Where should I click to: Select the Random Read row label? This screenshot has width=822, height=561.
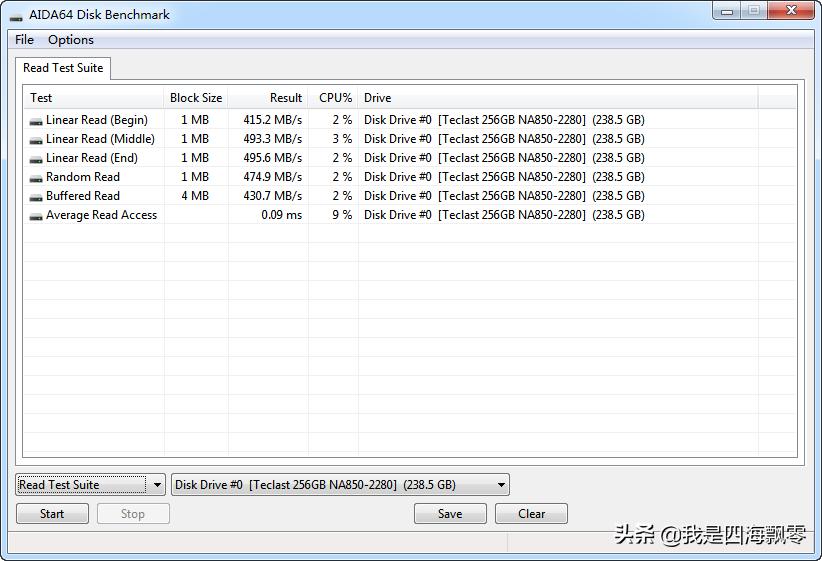click(x=83, y=177)
